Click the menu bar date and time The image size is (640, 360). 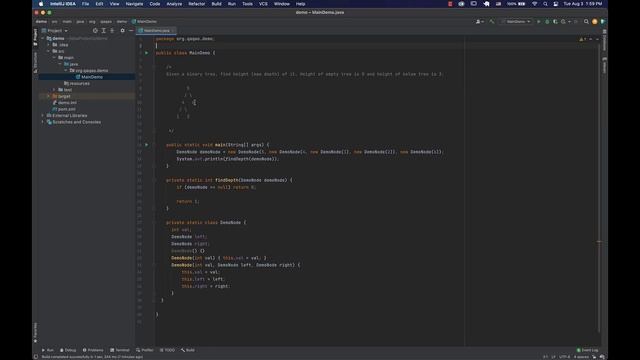tap(582, 4)
